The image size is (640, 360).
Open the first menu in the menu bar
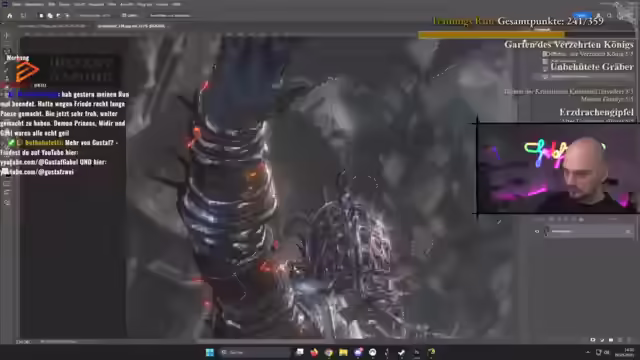(16, 4)
